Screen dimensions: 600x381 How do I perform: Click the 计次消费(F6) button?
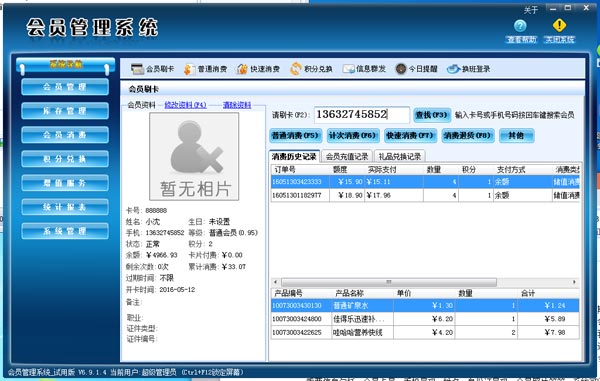(352, 135)
